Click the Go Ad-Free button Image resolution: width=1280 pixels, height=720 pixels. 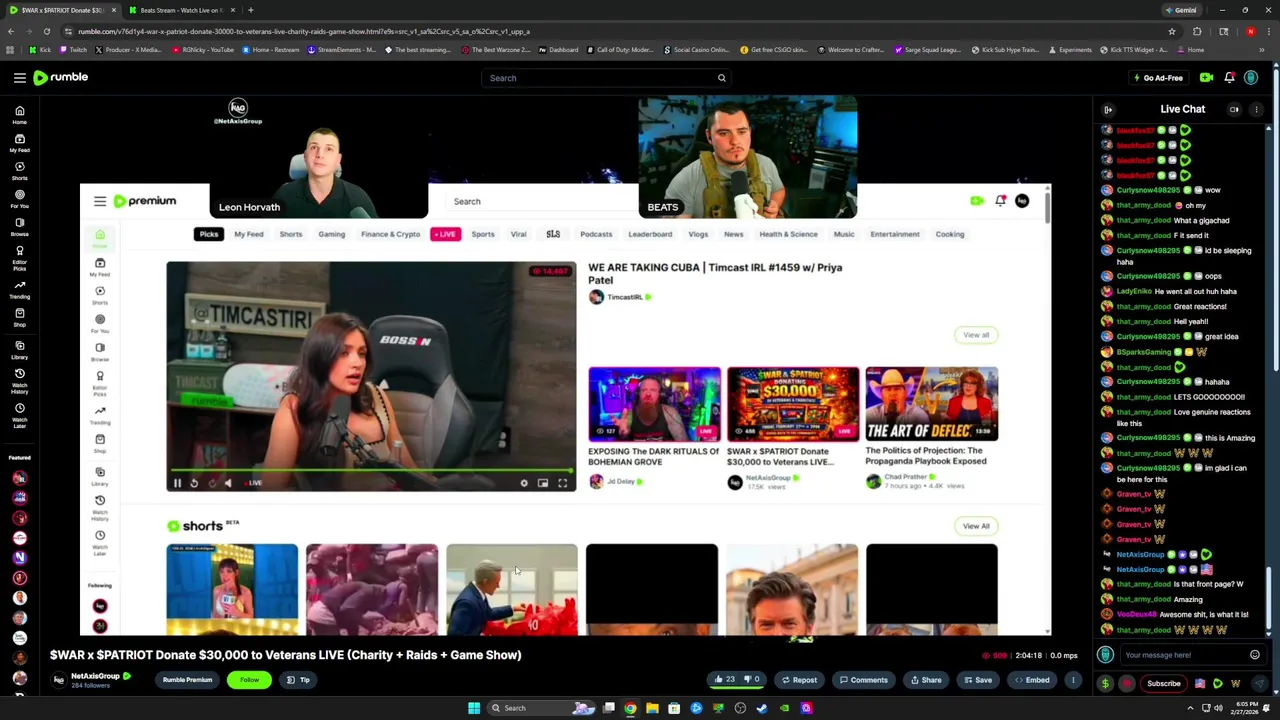(1157, 78)
